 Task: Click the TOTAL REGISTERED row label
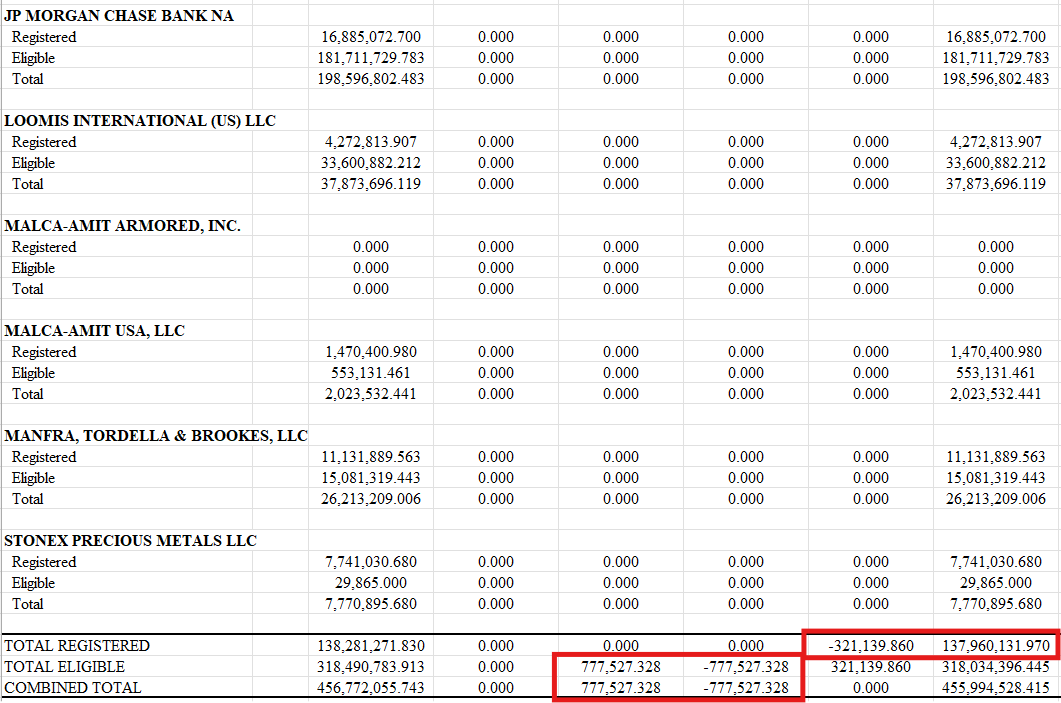pyautogui.click(x=77, y=646)
